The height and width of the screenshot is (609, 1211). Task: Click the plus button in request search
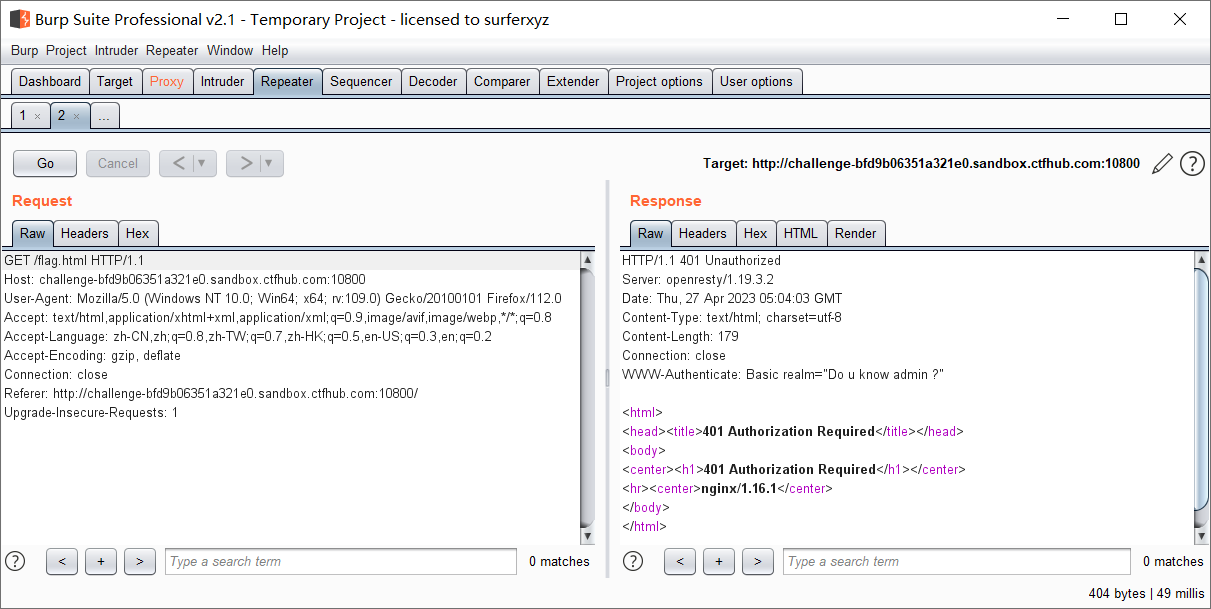(x=101, y=562)
